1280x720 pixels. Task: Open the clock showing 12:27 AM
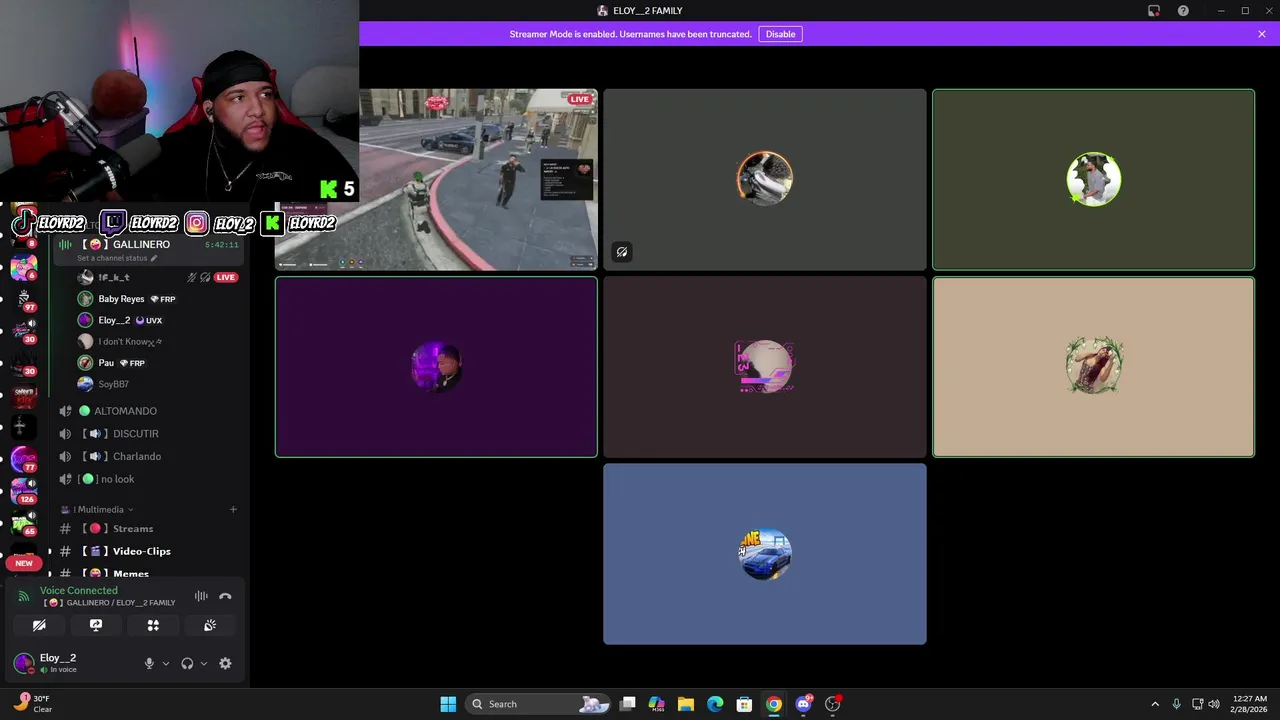pos(1250,704)
